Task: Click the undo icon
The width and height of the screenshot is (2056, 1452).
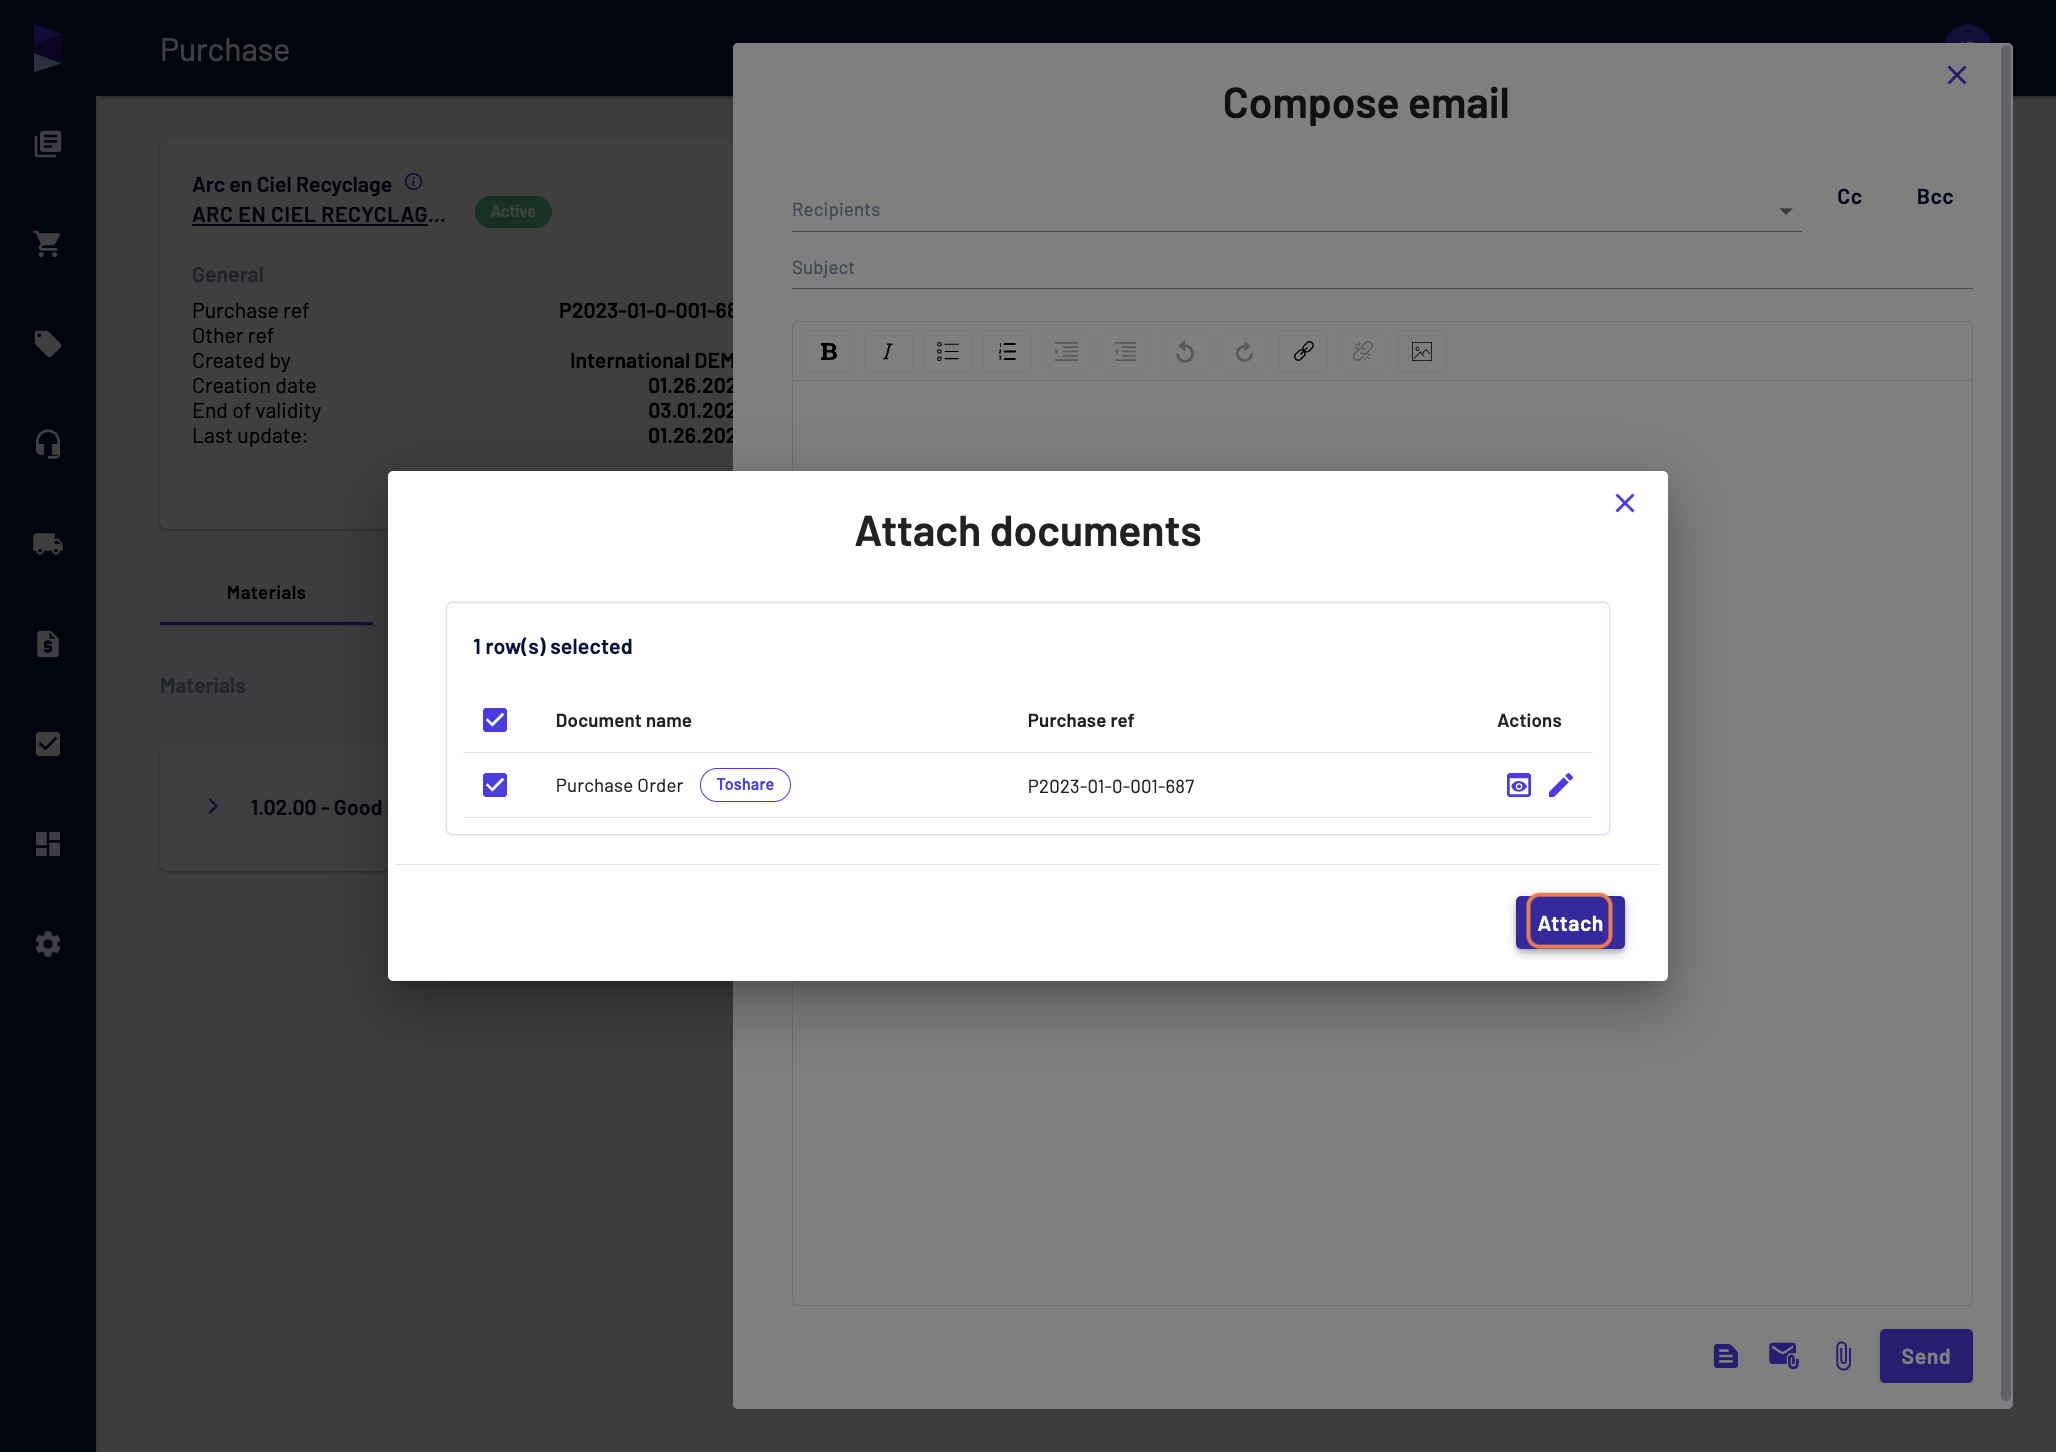Action: click(1184, 352)
